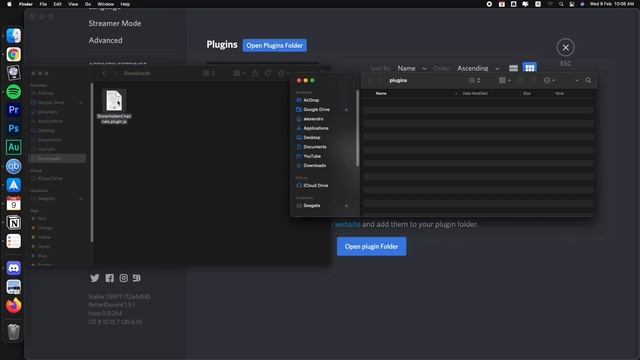Viewport: 640px width, 360px height.
Task: Open the Window menu in the menu bar
Action: pyautogui.click(x=106, y=4)
